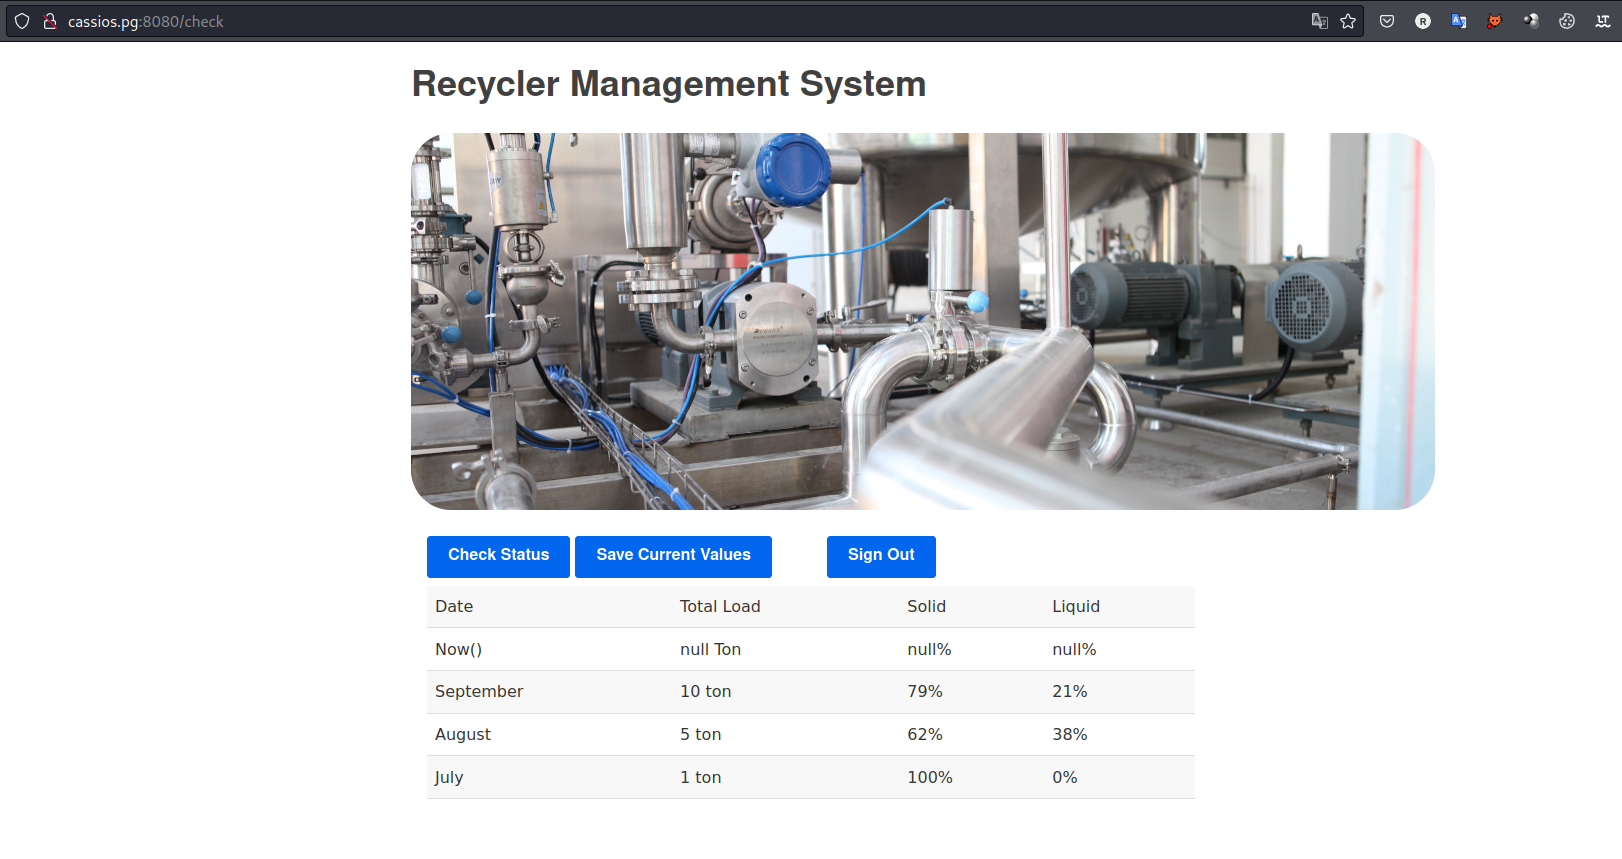Open the LanguageTool LT extension
This screenshot has height=859, width=1622.
[x=1603, y=21]
